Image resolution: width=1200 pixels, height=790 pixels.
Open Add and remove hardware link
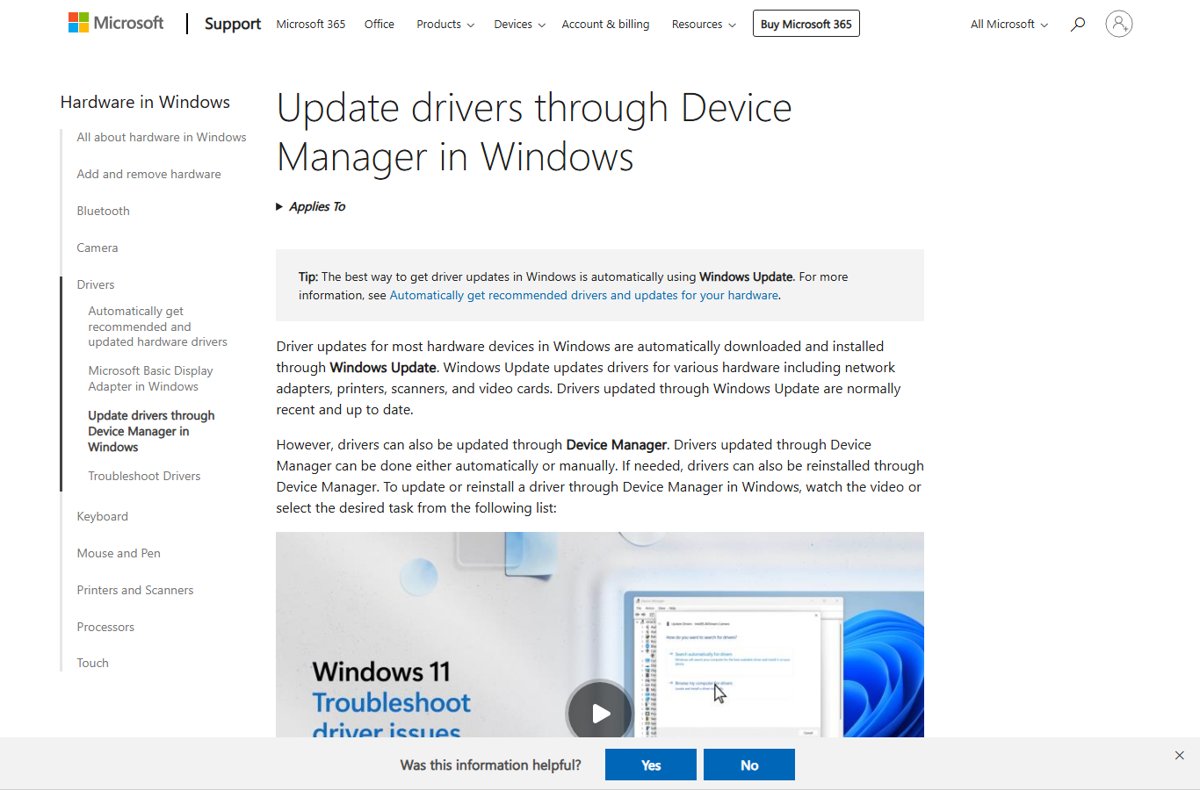click(x=149, y=174)
